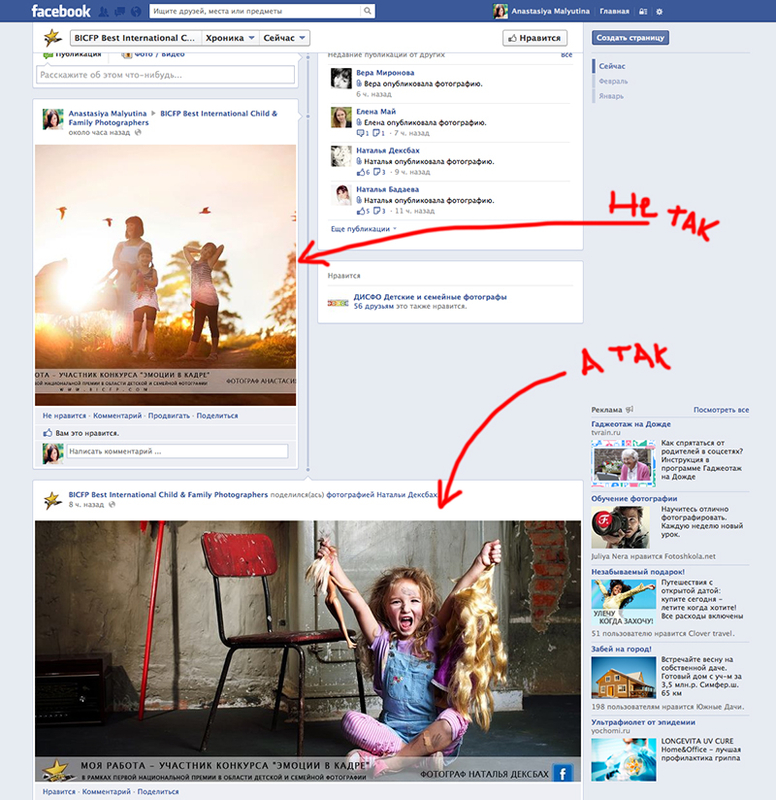The image size is (776, 800).
Task: Open messages icon in header
Action: [120, 12]
